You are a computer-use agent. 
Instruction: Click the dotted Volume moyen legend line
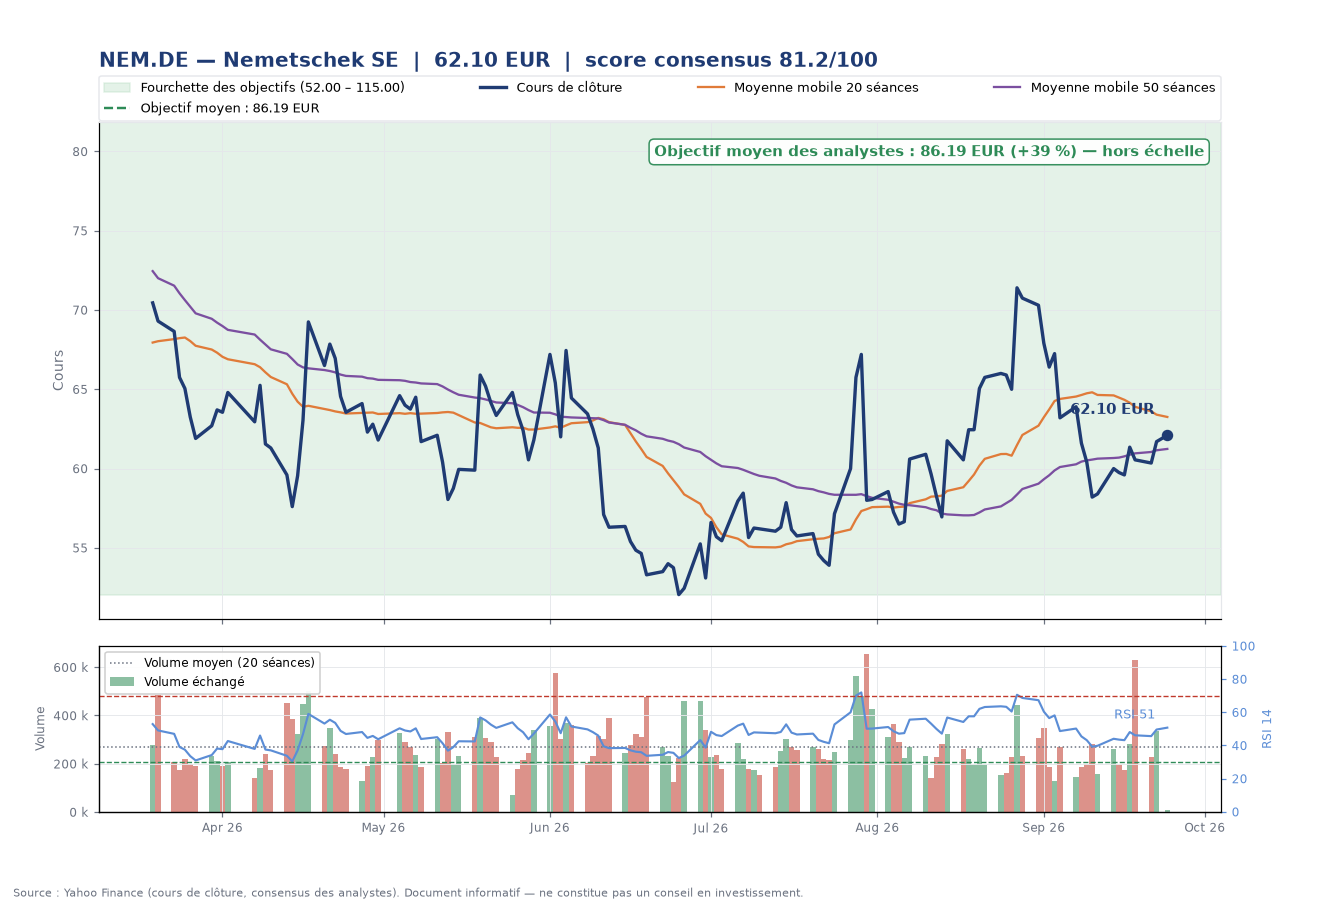pyautogui.click(x=122, y=663)
